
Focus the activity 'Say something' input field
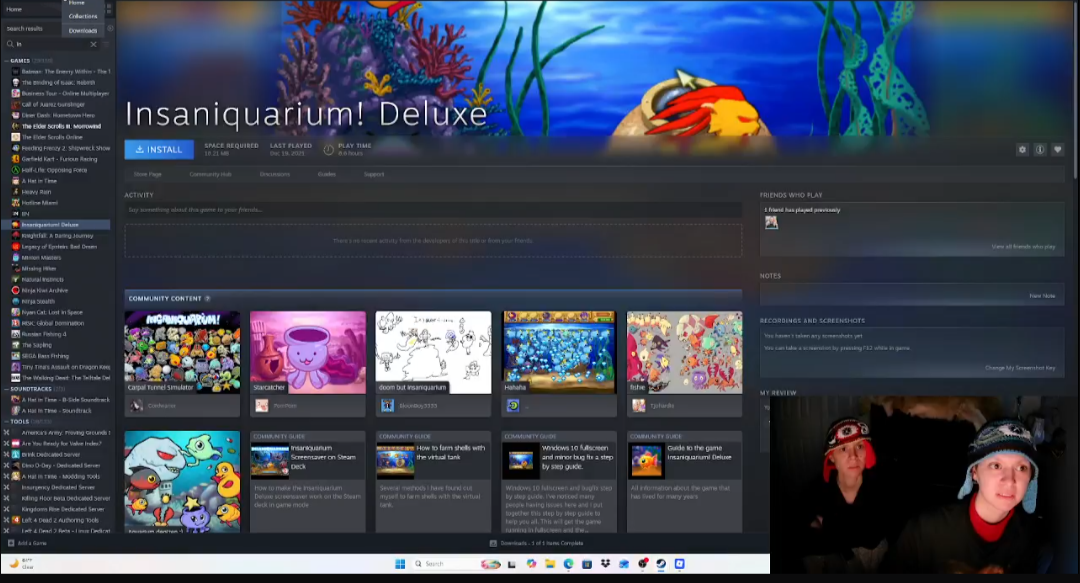(433, 209)
